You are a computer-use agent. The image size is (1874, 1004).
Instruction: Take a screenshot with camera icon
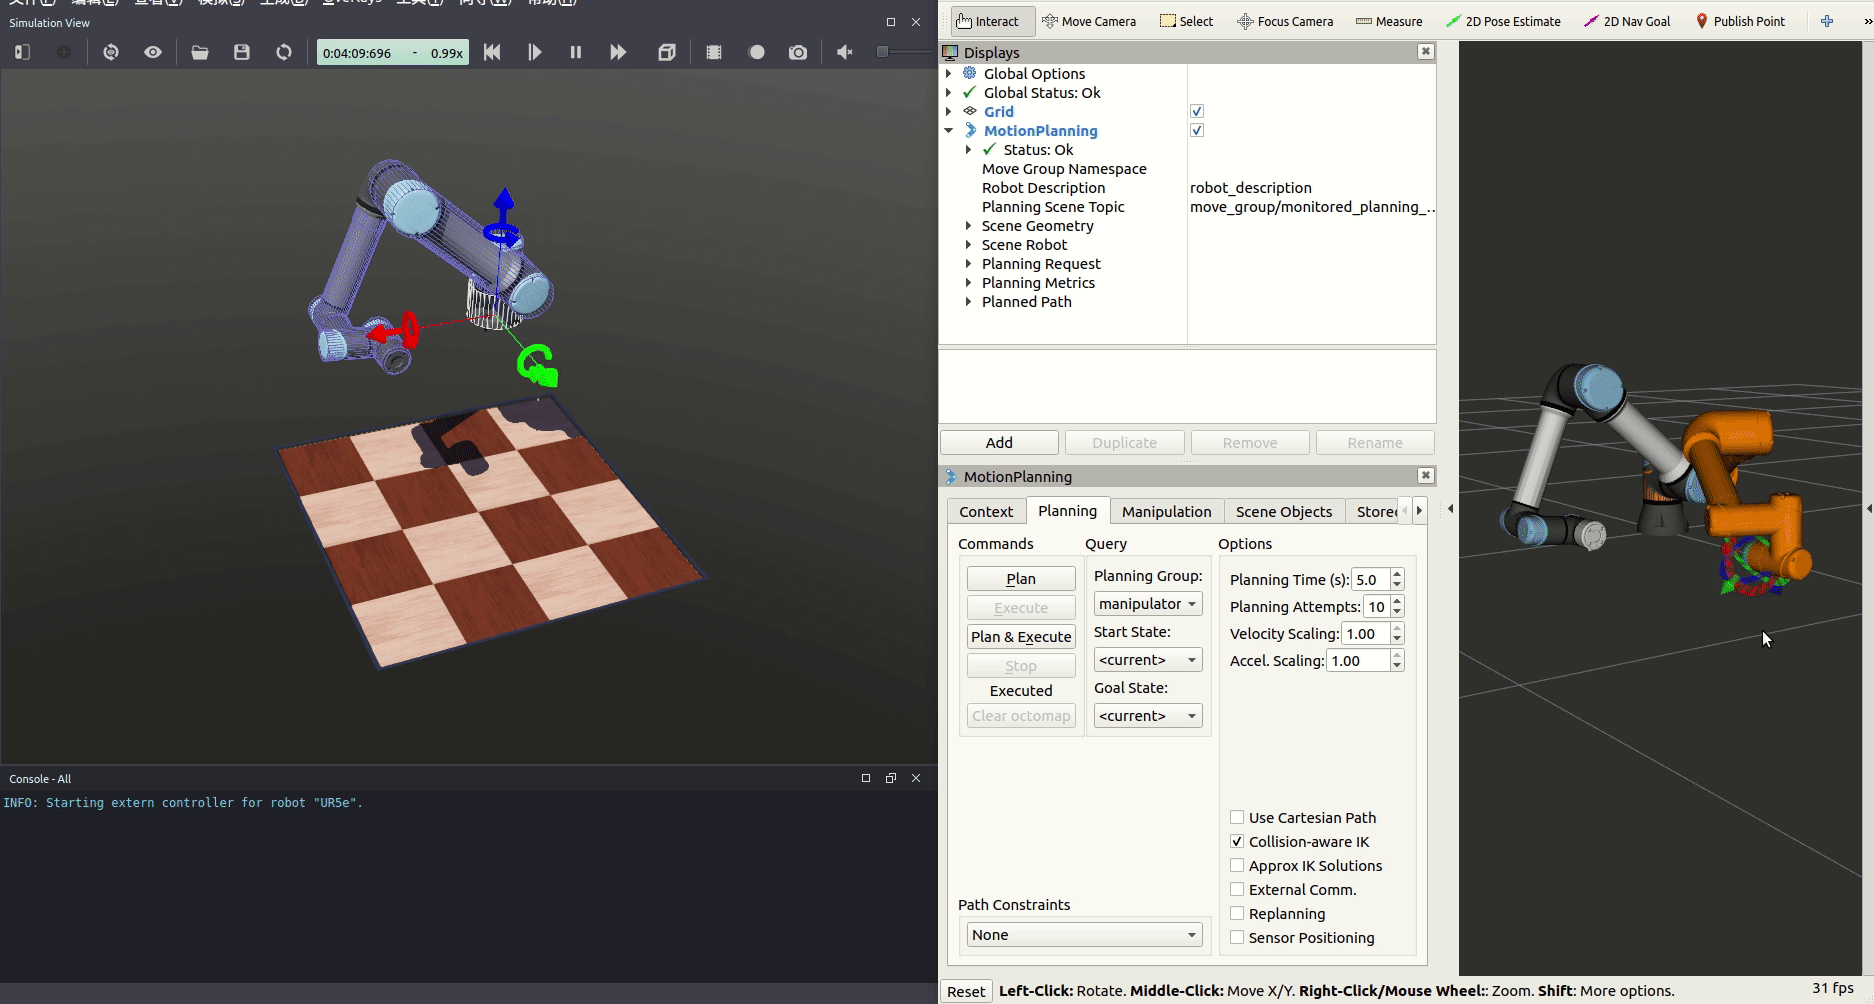[798, 52]
